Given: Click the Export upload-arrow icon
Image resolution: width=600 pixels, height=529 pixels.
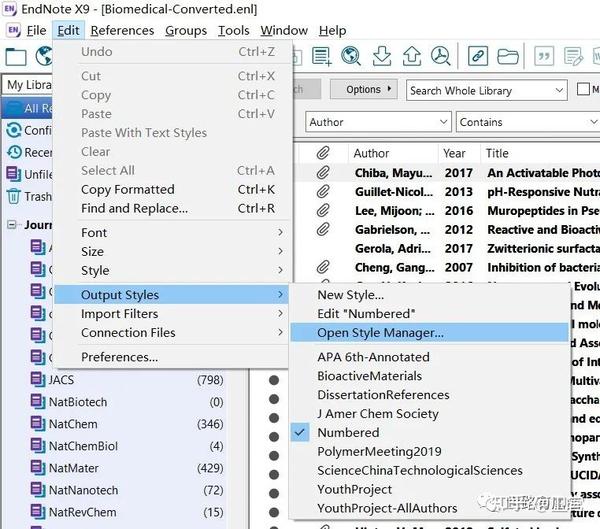Looking at the screenshot, I should coord(411,56).
